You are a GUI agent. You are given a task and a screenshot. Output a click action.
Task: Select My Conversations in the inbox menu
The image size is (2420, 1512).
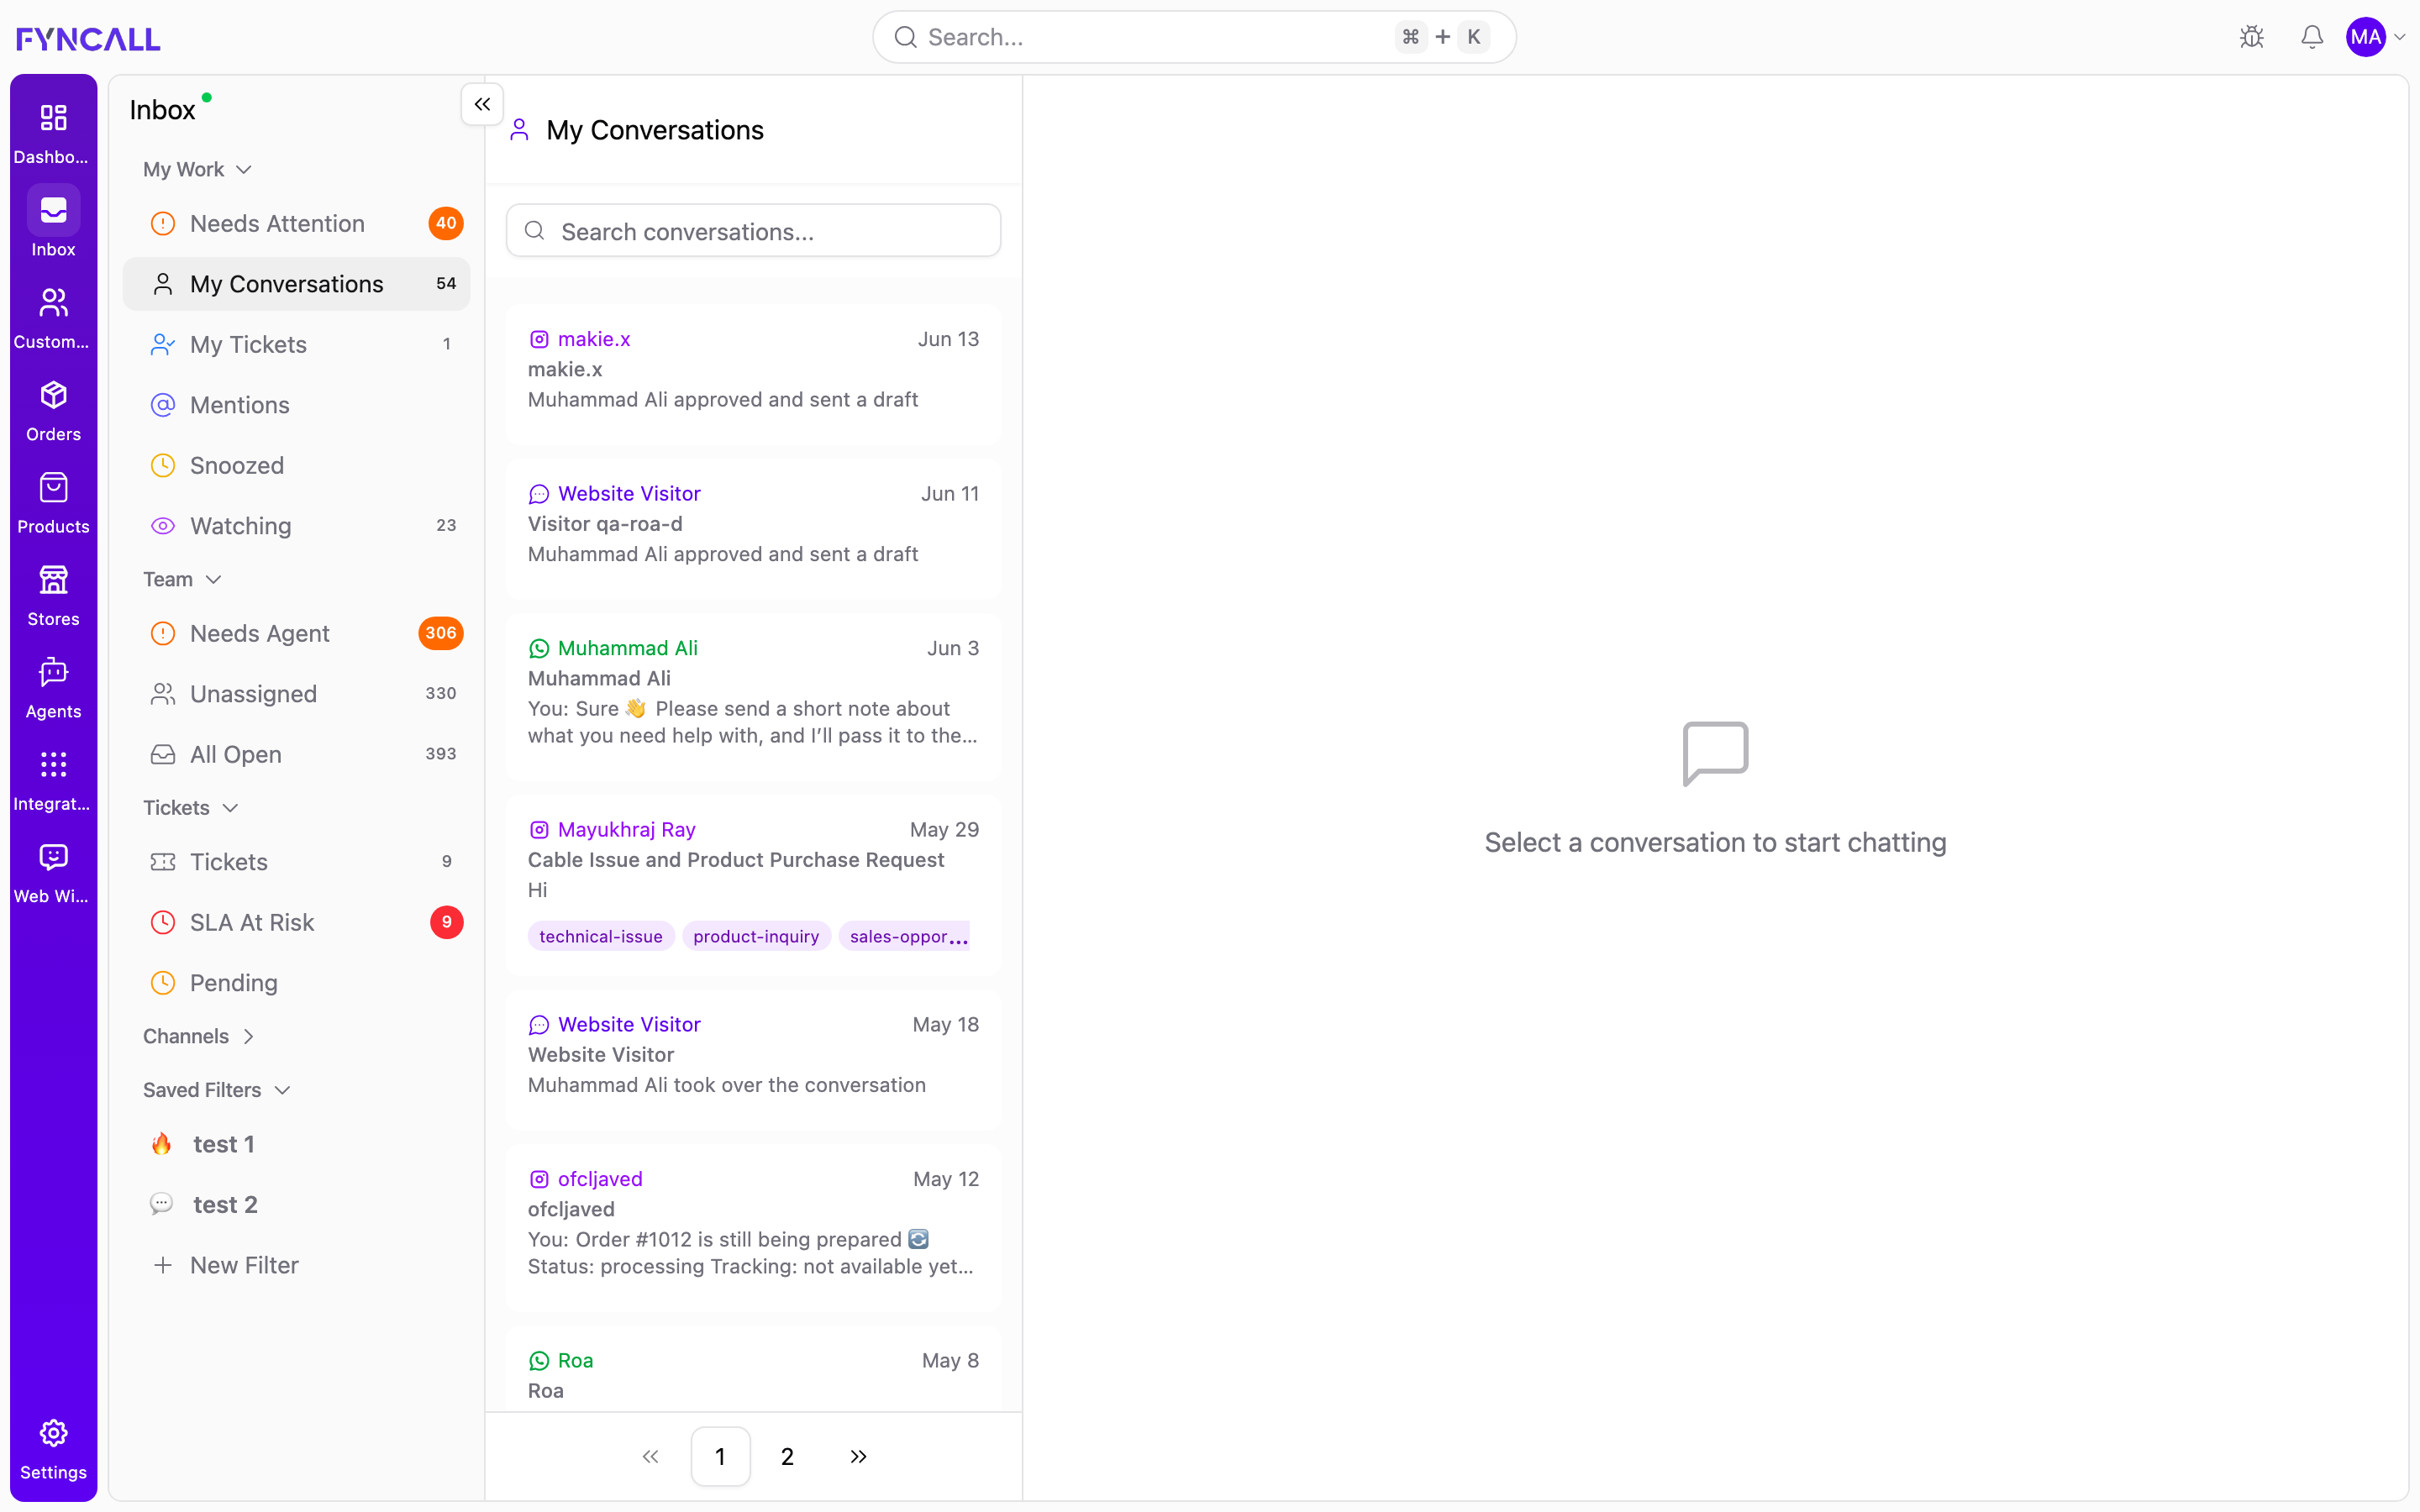click(x=296, y=284)
